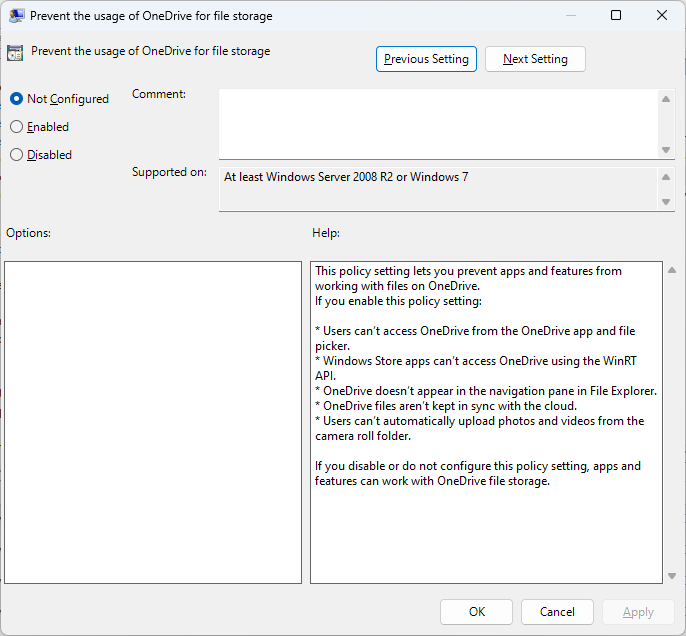The height and width of the screenshot is (636, 686).
Task: Choose the Enabled radio option
Action: [16, 127]
